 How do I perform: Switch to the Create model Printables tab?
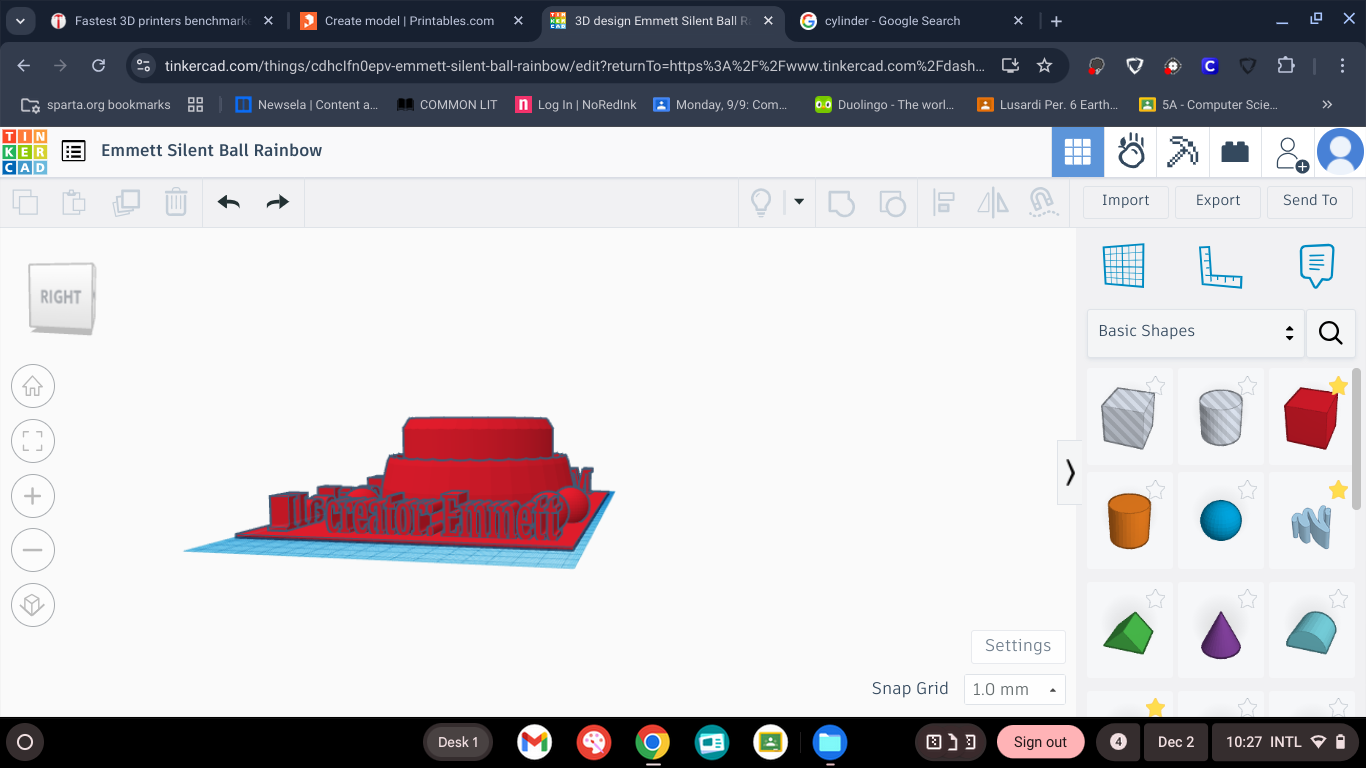click(x=410, y=21)
